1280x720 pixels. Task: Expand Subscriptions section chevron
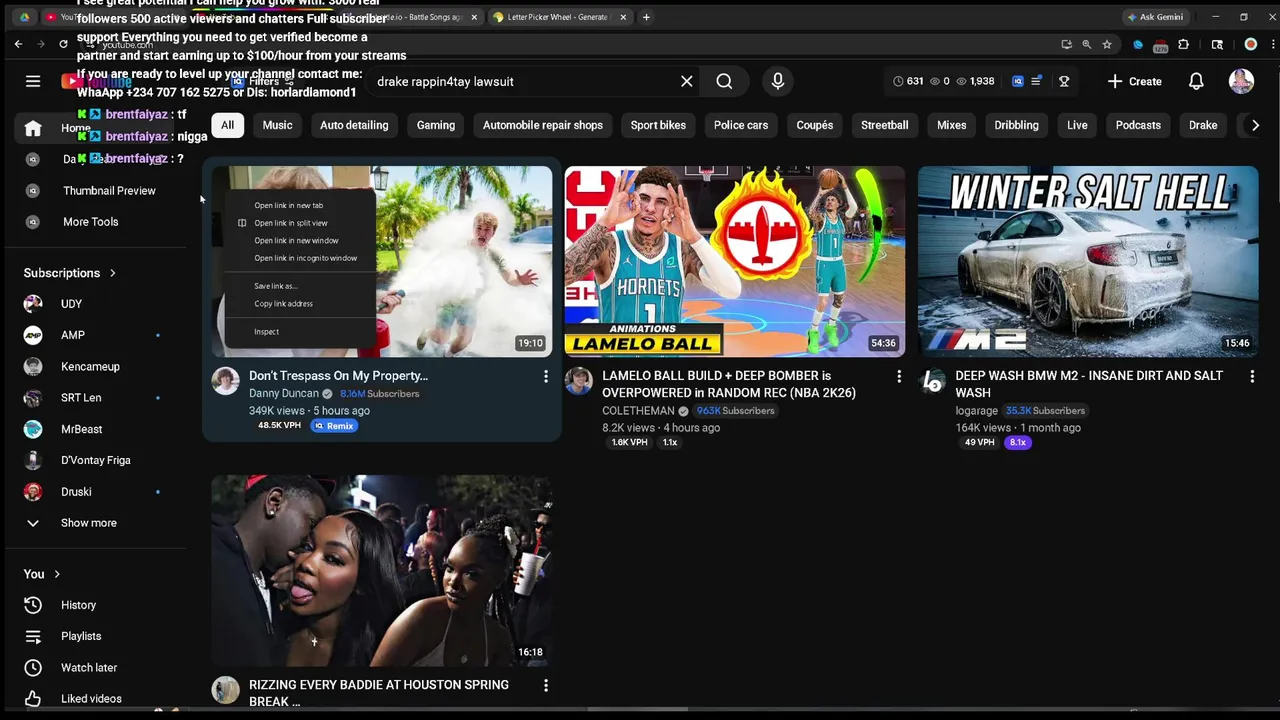pos(113,273)
